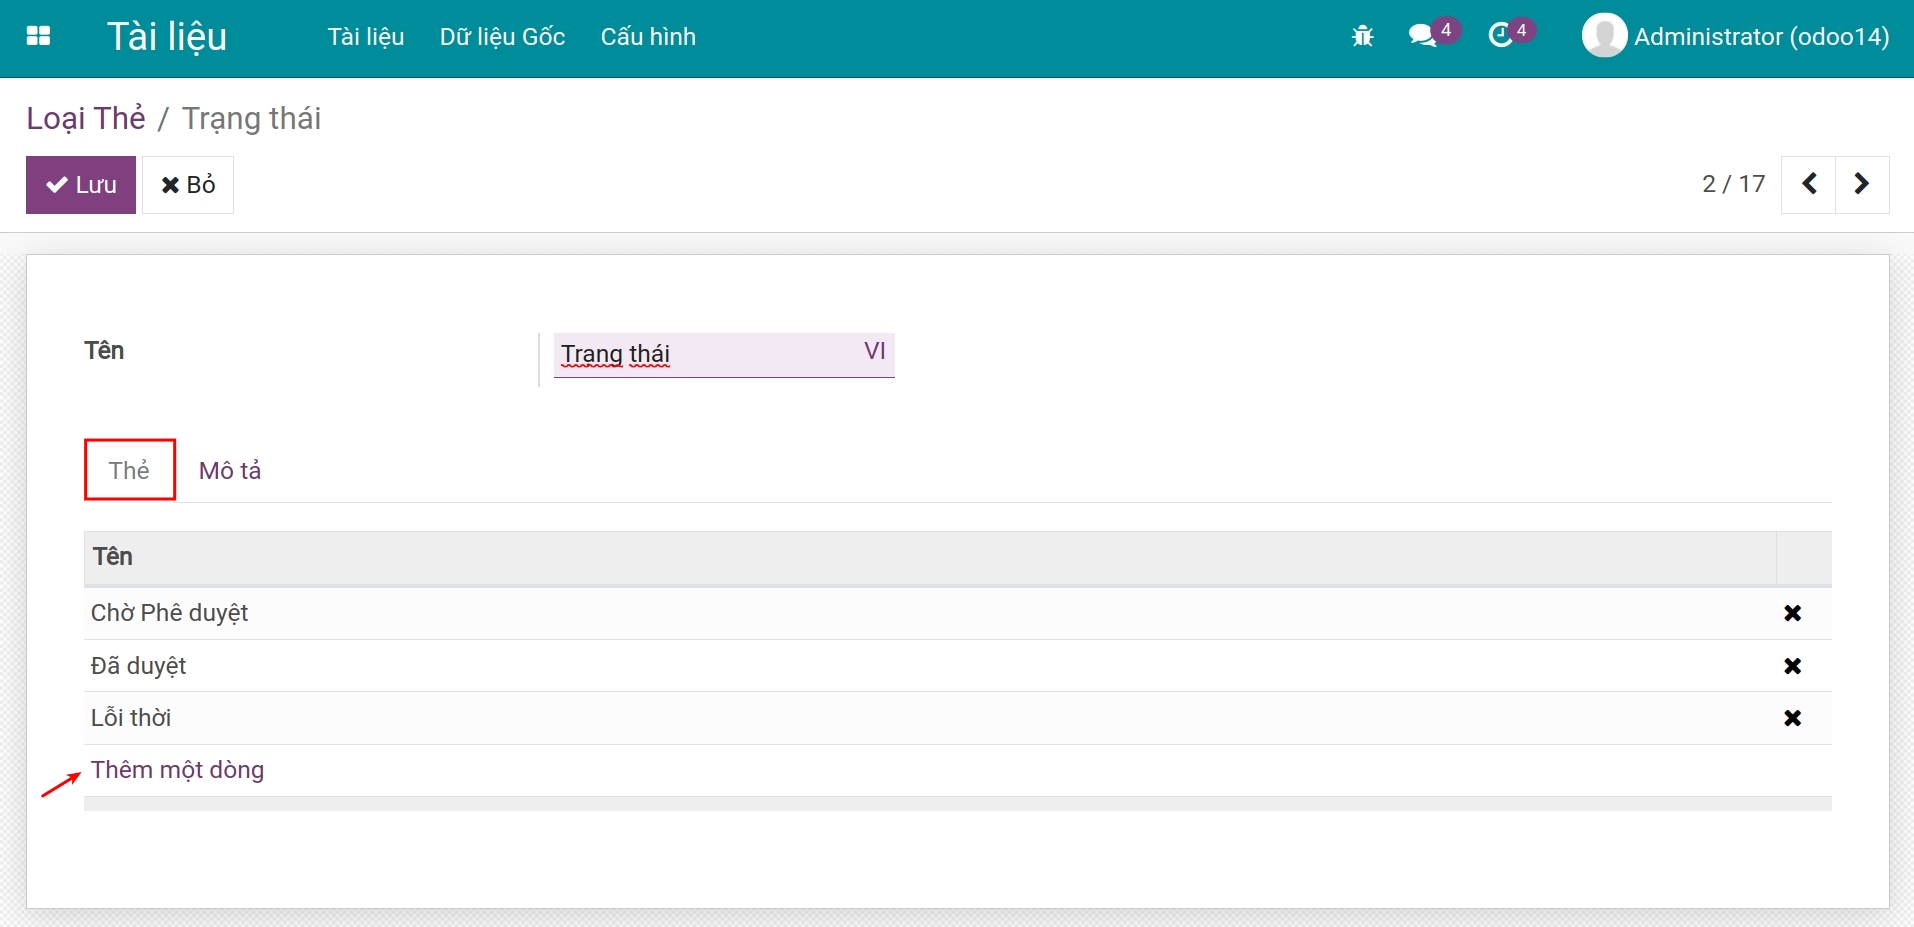Open the apps home menu grid icon

(x=38, y=37)
